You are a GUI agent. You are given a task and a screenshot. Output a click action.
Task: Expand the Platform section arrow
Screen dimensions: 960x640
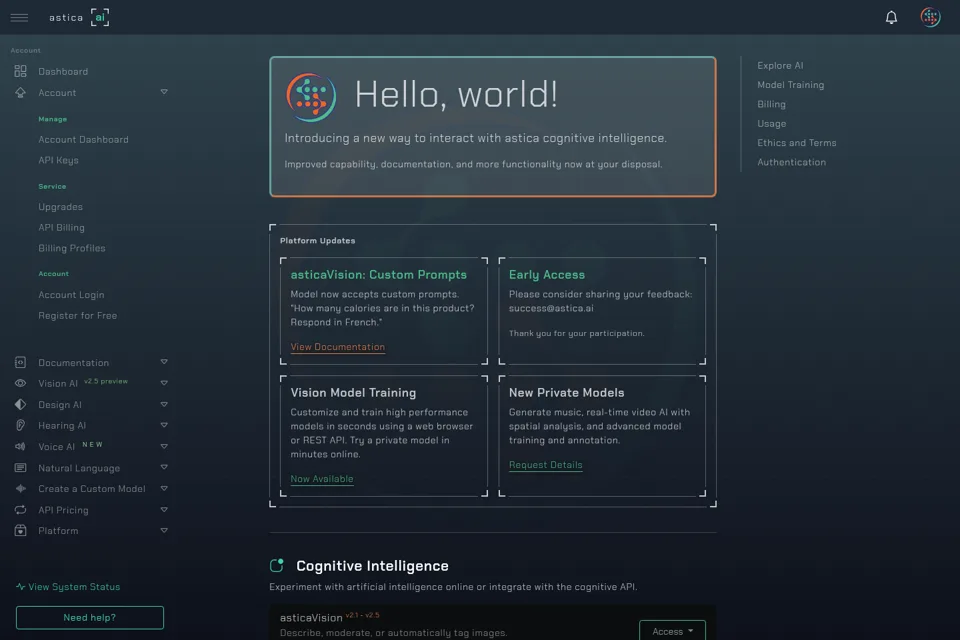[x=164, y=530]
